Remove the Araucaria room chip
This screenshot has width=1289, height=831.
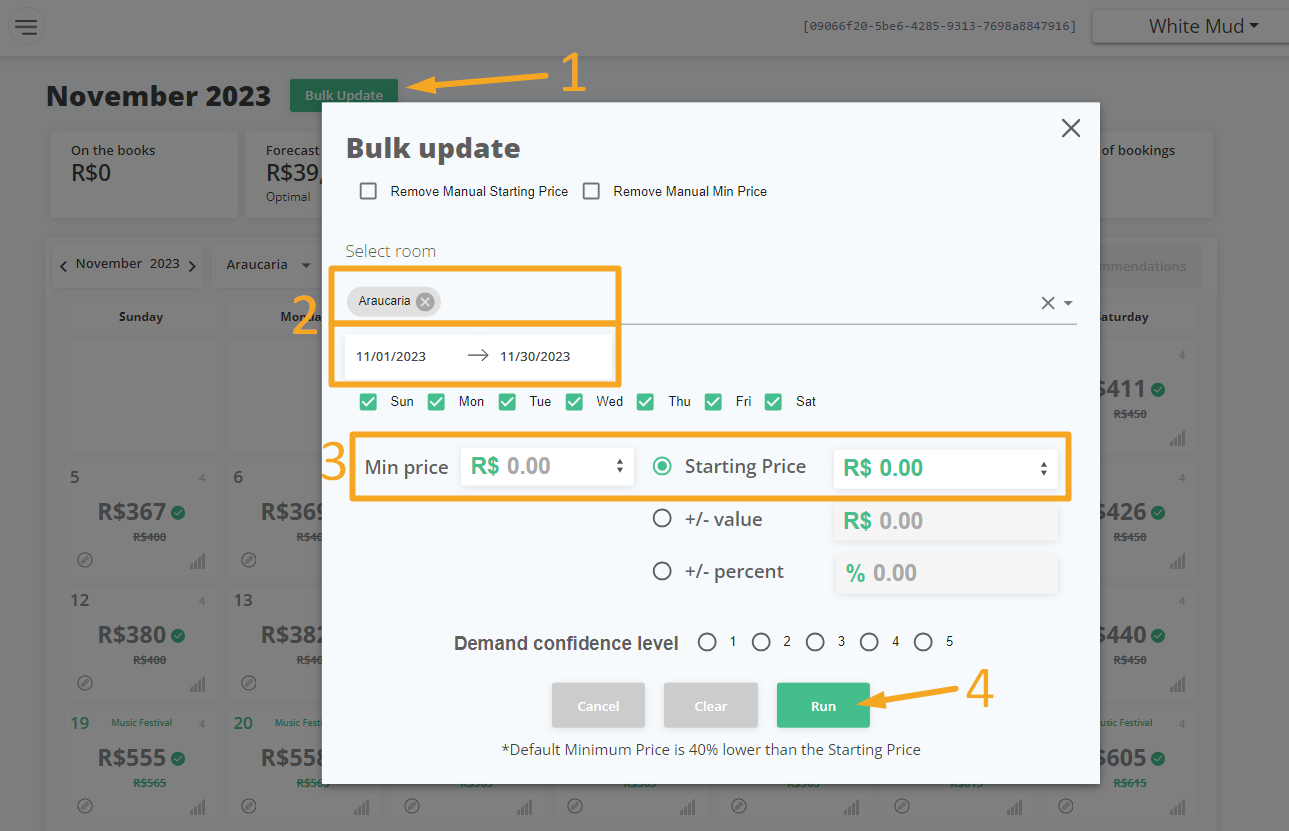click(425, 301)
